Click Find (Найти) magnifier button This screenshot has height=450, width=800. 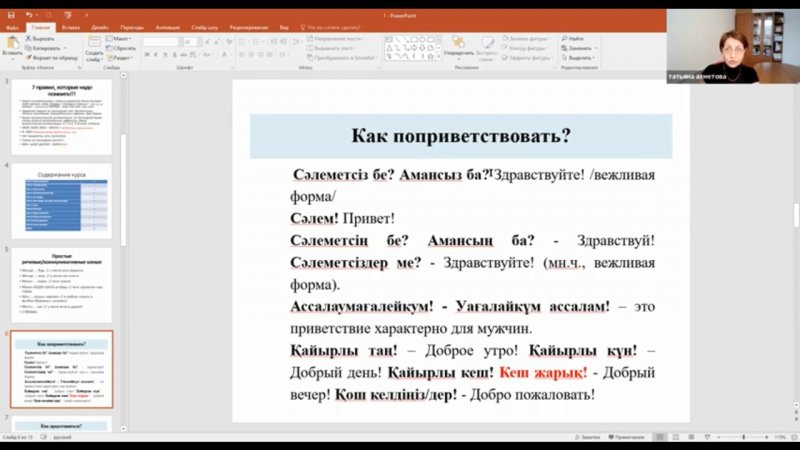tap(572, 39)
